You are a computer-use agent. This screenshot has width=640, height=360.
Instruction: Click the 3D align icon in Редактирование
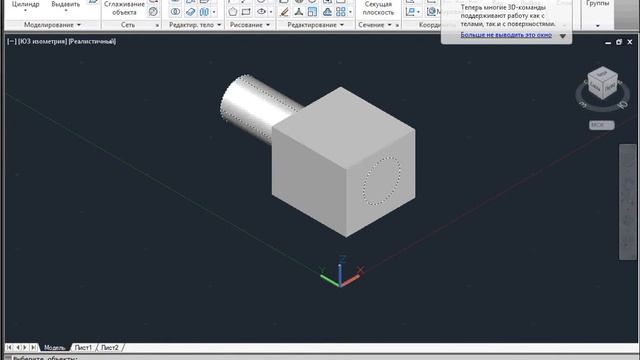[x=299, y=12]
